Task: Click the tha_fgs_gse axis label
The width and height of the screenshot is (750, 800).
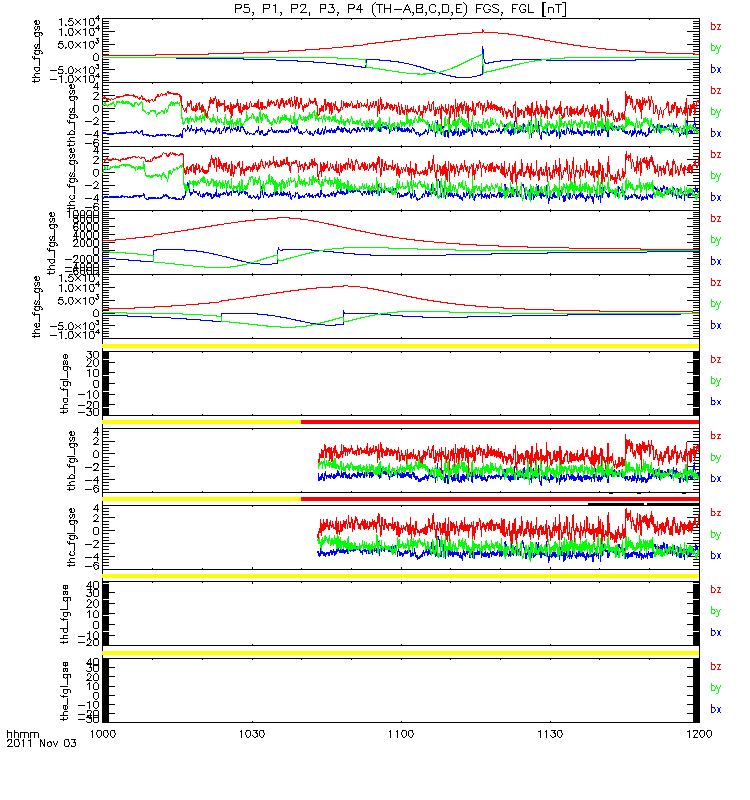Action: pyautogui.click(x=36, y=51)
